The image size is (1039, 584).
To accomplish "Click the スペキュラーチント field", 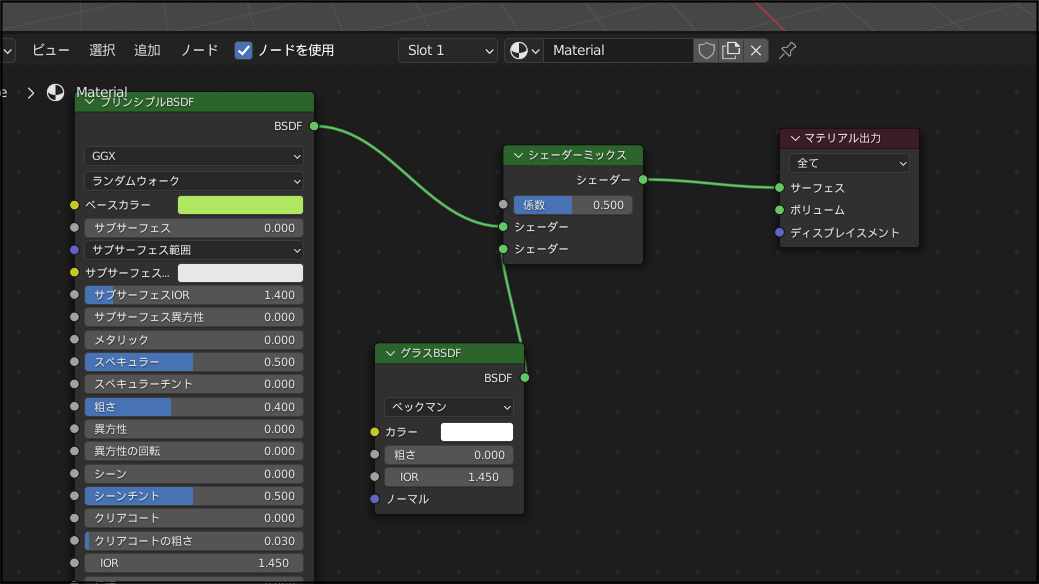I will point(193,384).
